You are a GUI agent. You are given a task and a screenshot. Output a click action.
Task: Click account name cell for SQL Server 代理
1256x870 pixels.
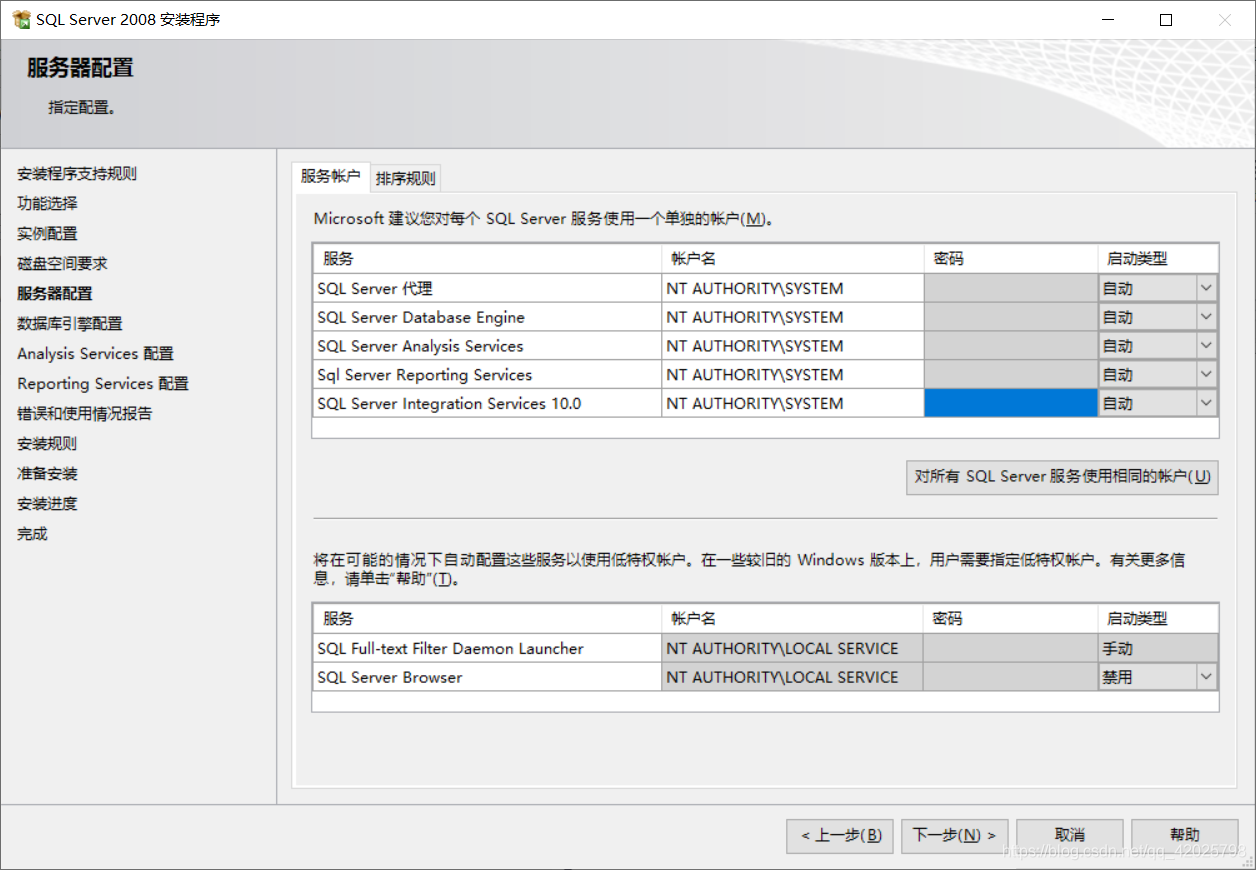793,288
